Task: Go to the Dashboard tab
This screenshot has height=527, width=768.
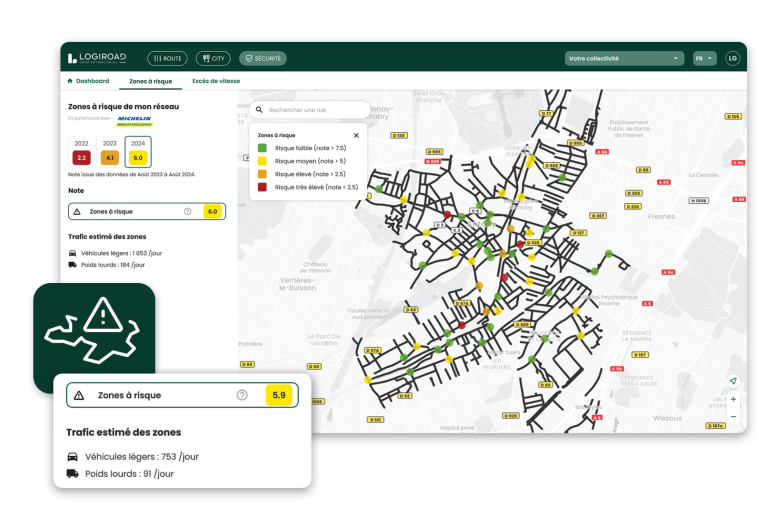Action: coord(88,81)
